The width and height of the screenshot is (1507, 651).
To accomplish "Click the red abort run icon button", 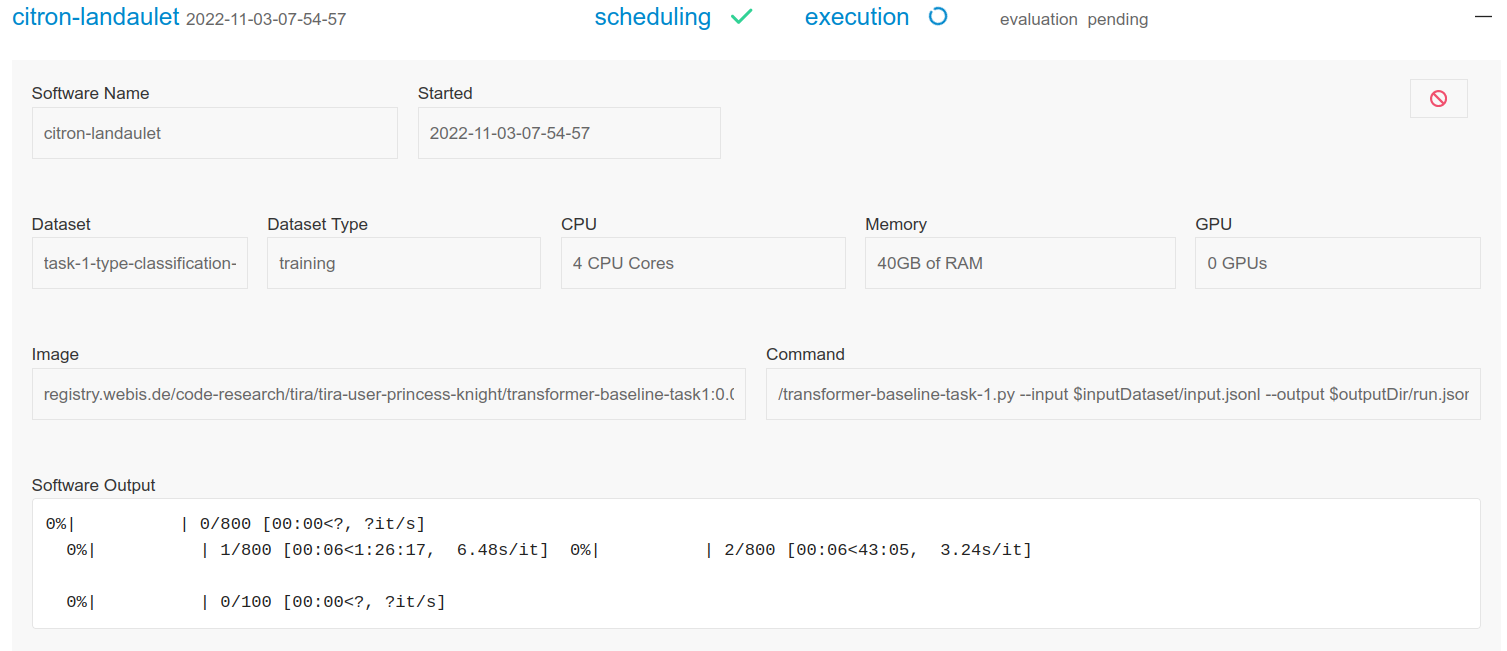I will pos(1438,99).
